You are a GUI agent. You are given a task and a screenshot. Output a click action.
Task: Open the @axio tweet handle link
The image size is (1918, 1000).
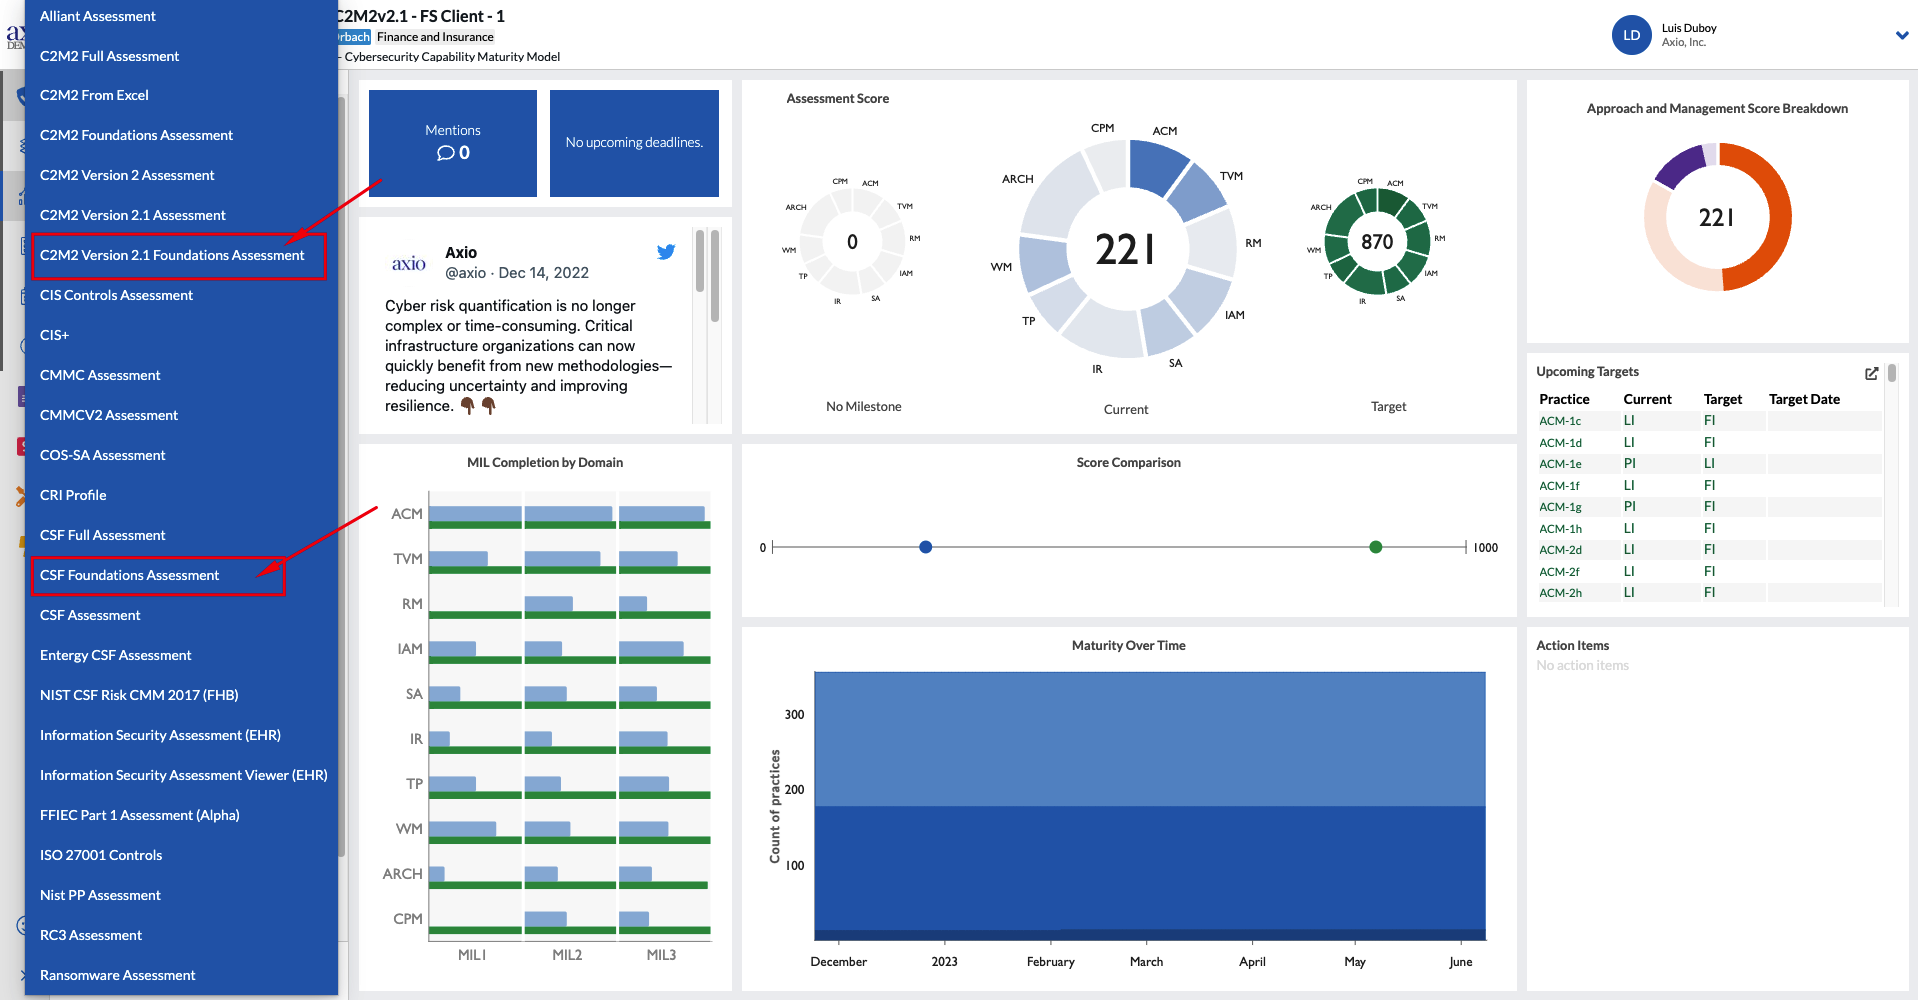click(x=466, y=273)
